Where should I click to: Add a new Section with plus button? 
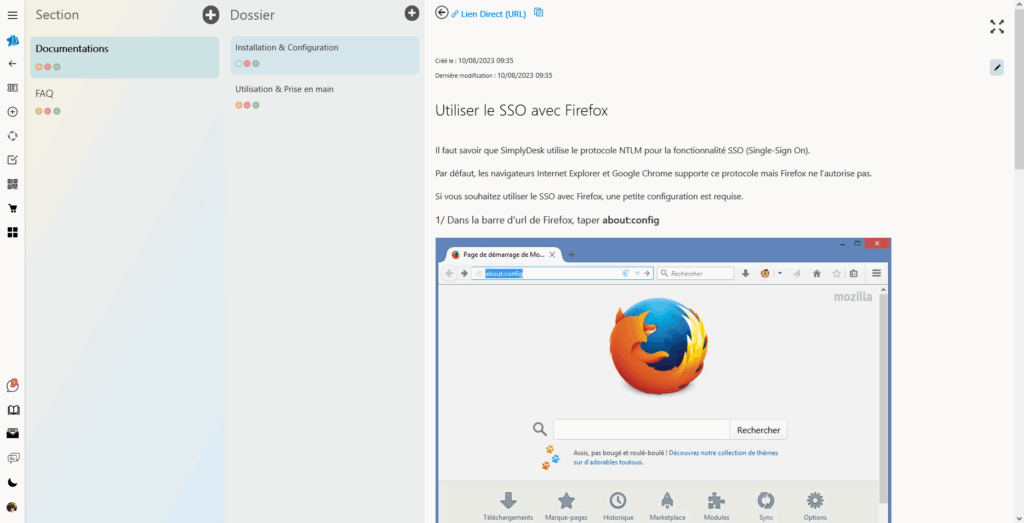(210, 14)
